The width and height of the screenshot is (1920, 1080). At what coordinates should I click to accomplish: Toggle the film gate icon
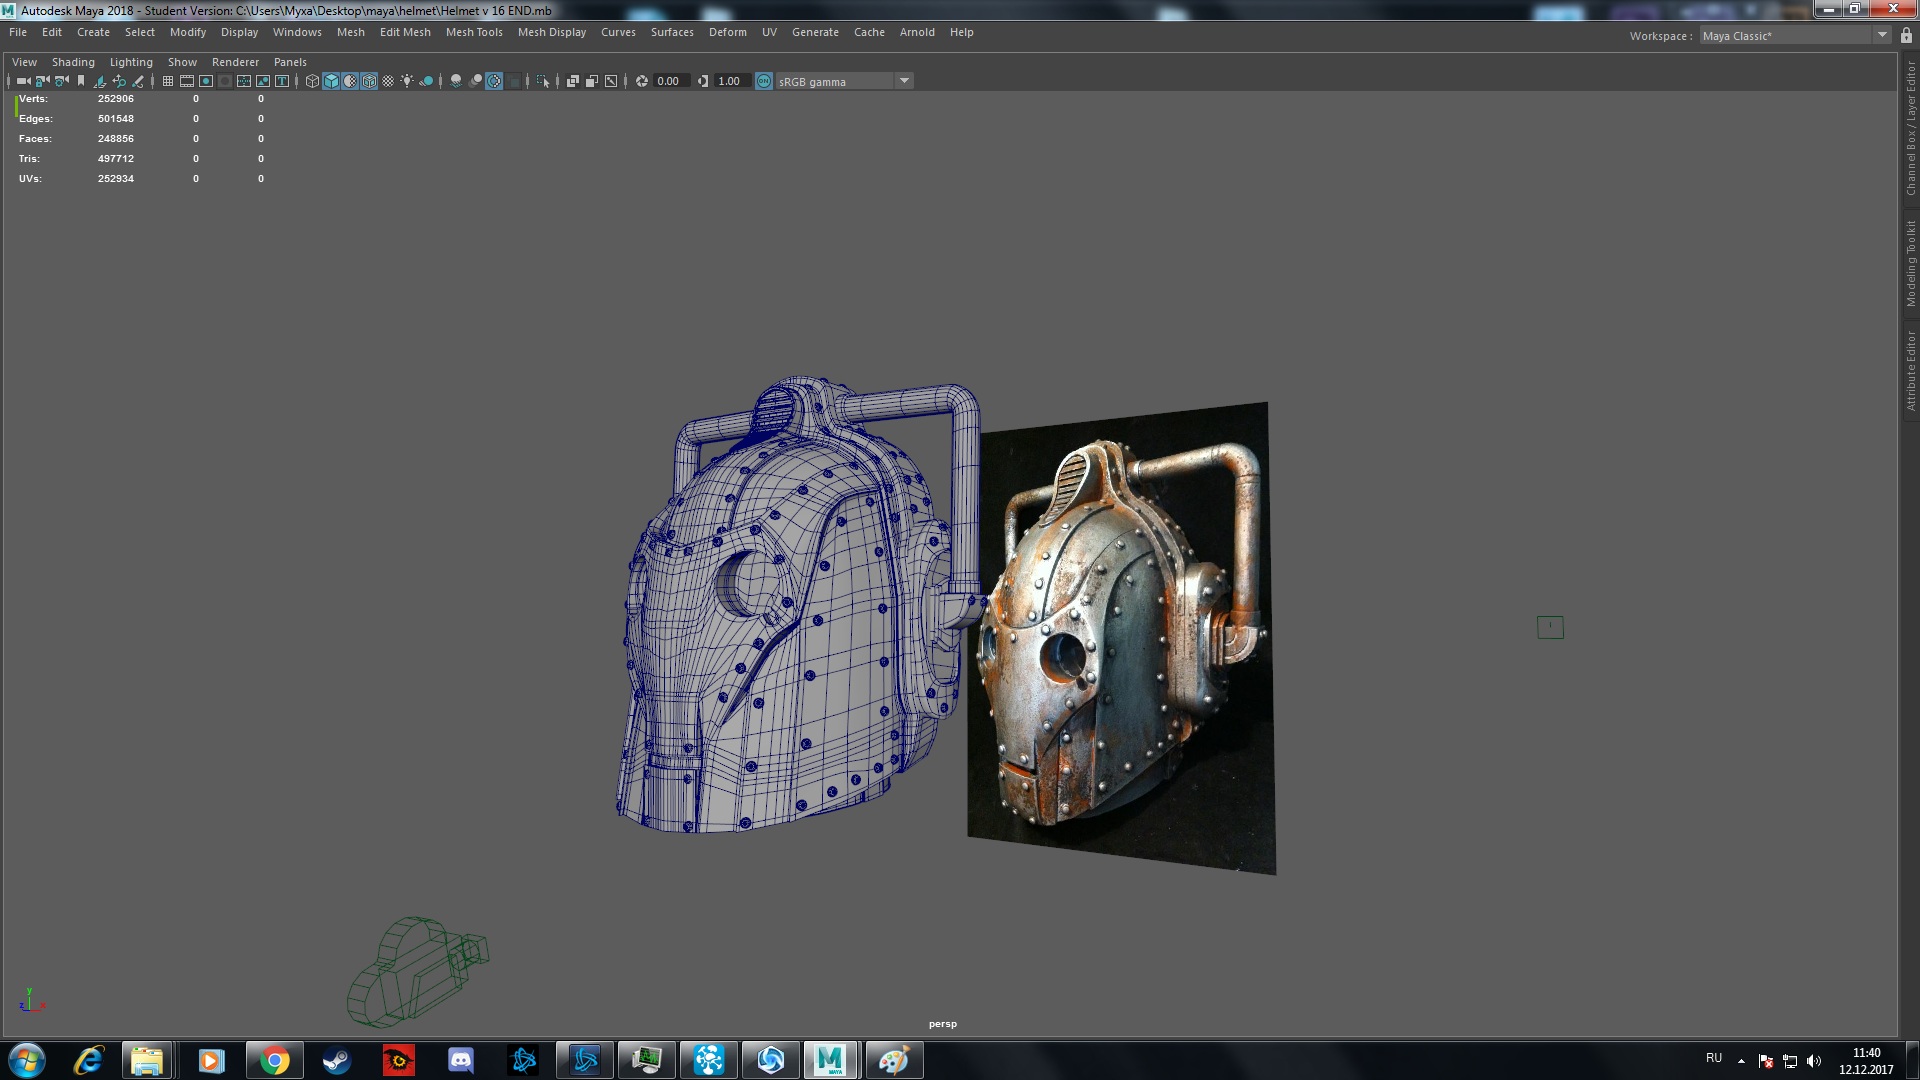click(x=187, y=81)
